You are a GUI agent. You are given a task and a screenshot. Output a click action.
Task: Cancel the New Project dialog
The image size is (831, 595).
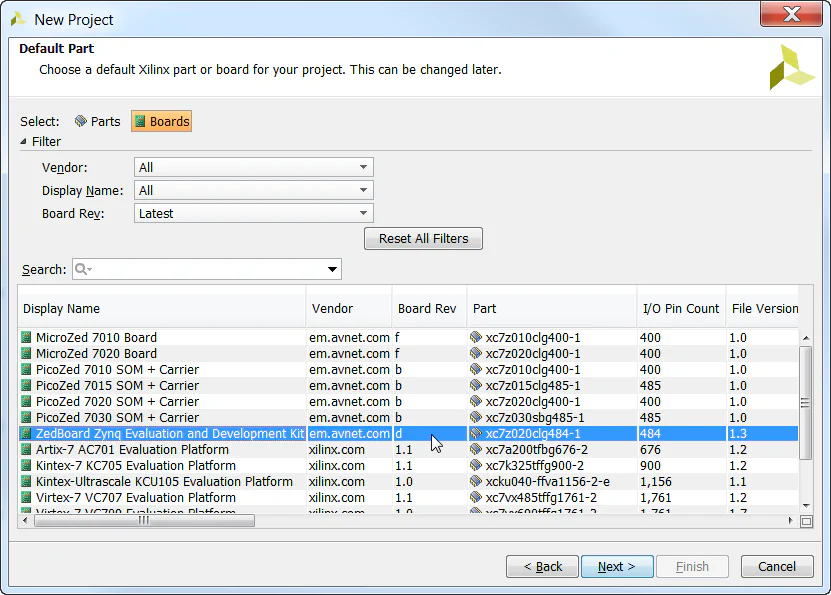[777, 566]
